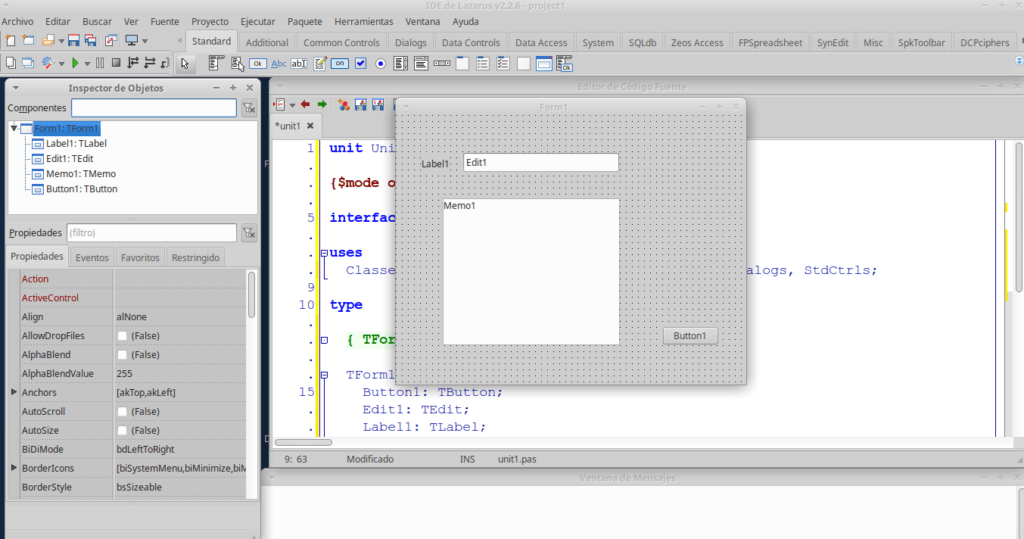1024x539 pixels.
Task: Pick TComboBox component from palette
Action: click(x=421, y=64)
